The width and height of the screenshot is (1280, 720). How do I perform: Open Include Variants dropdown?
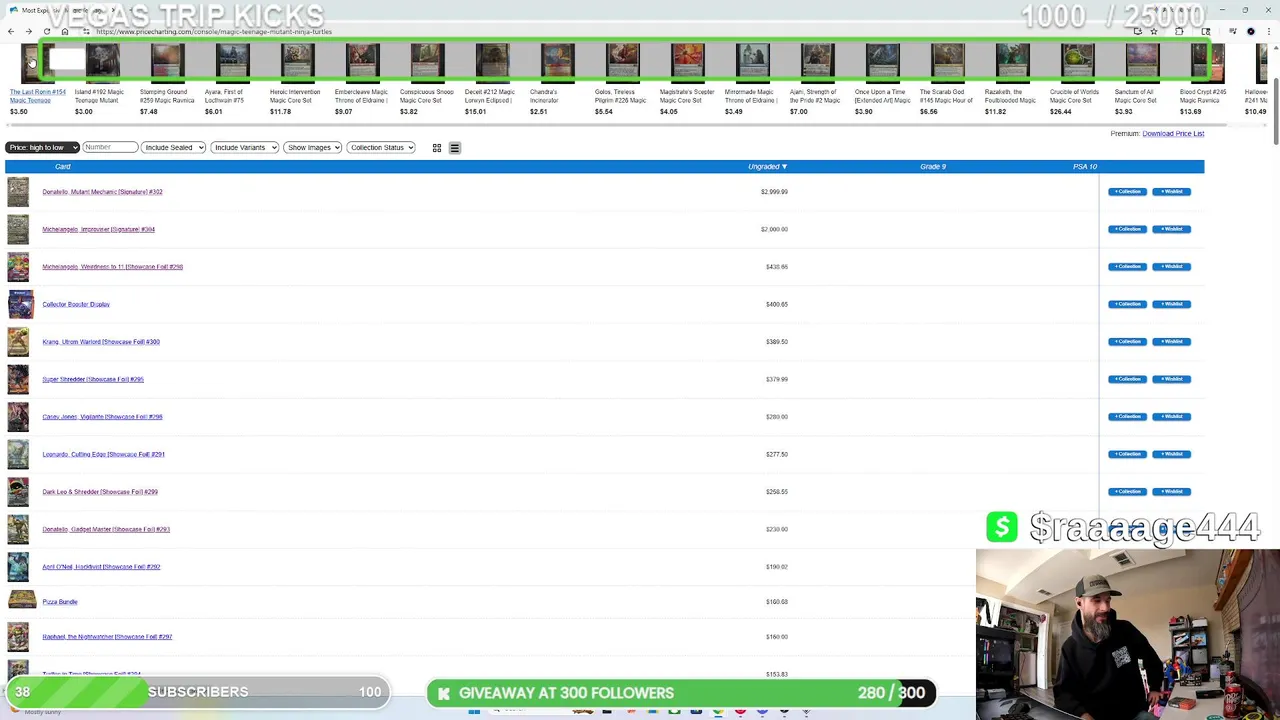244,148
